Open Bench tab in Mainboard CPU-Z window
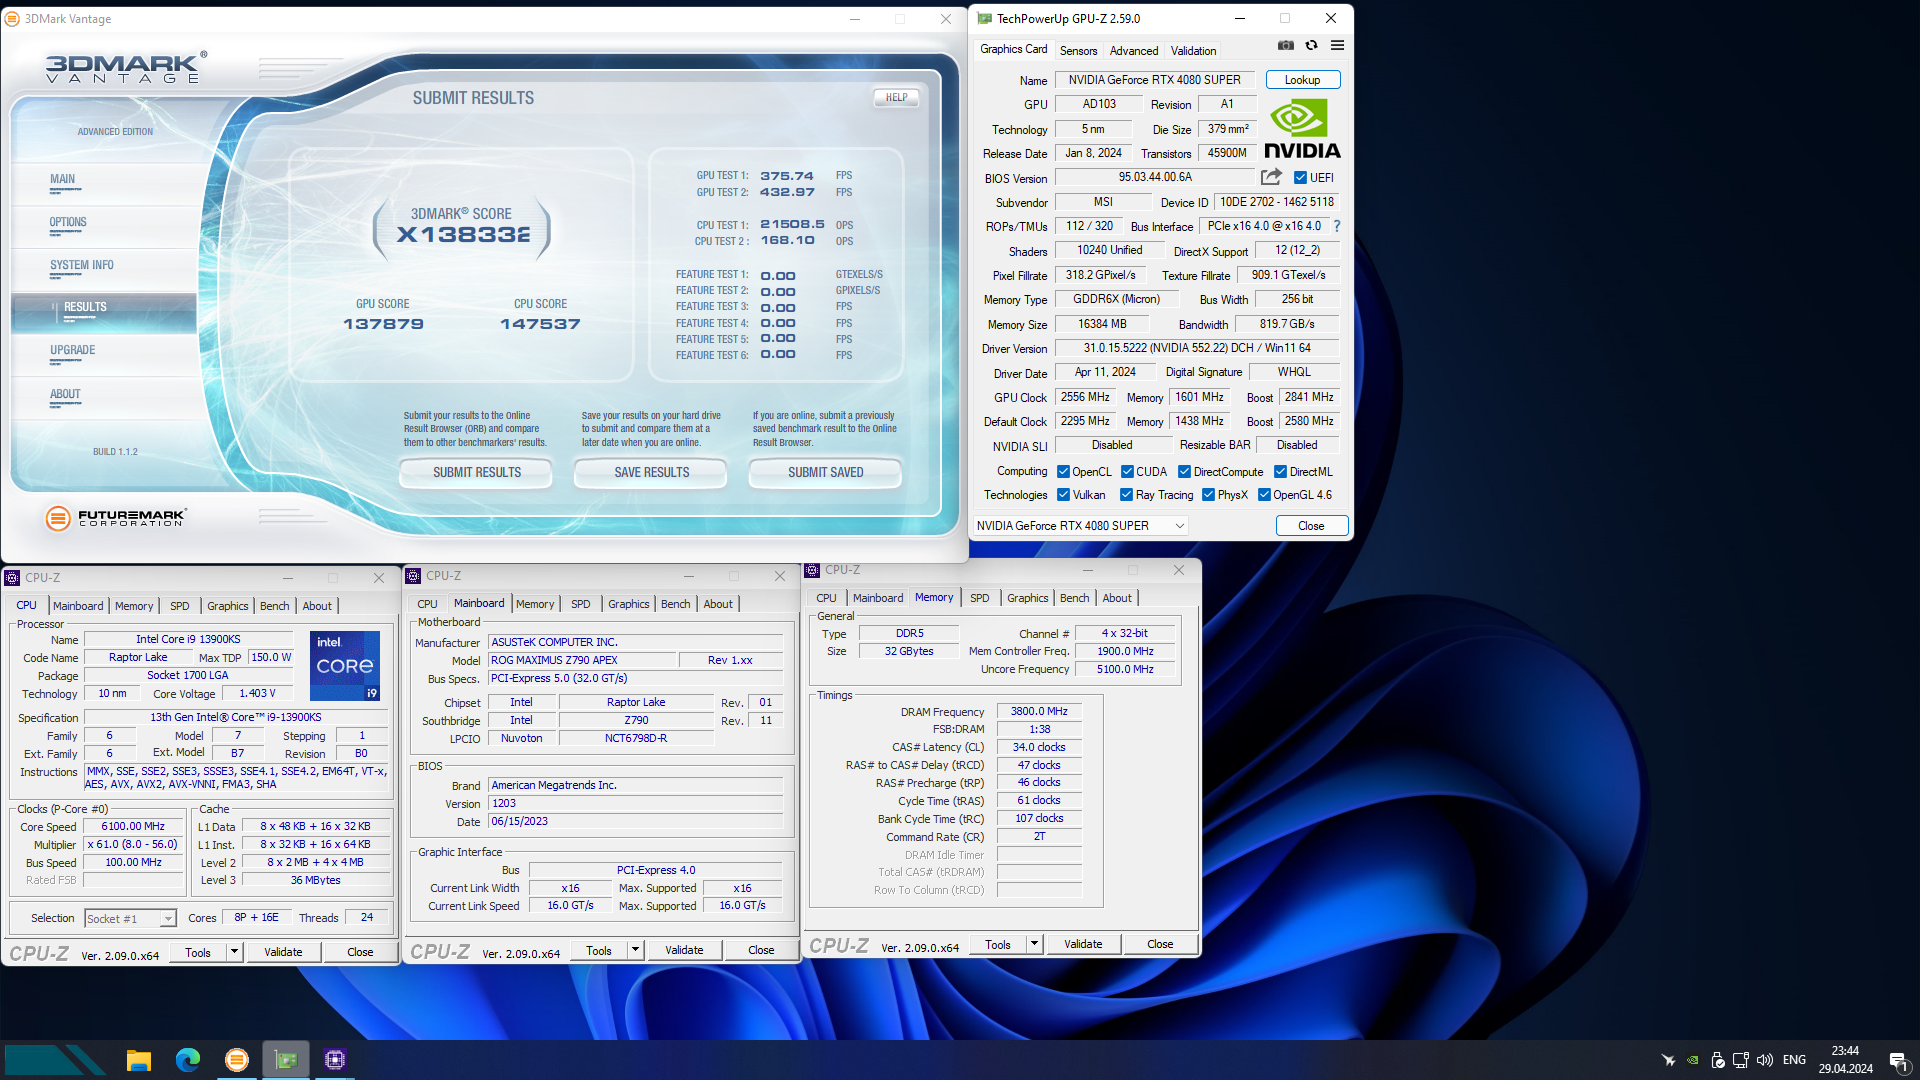The width and height of the screenshot is (1920, 1080). click(675, 604)
